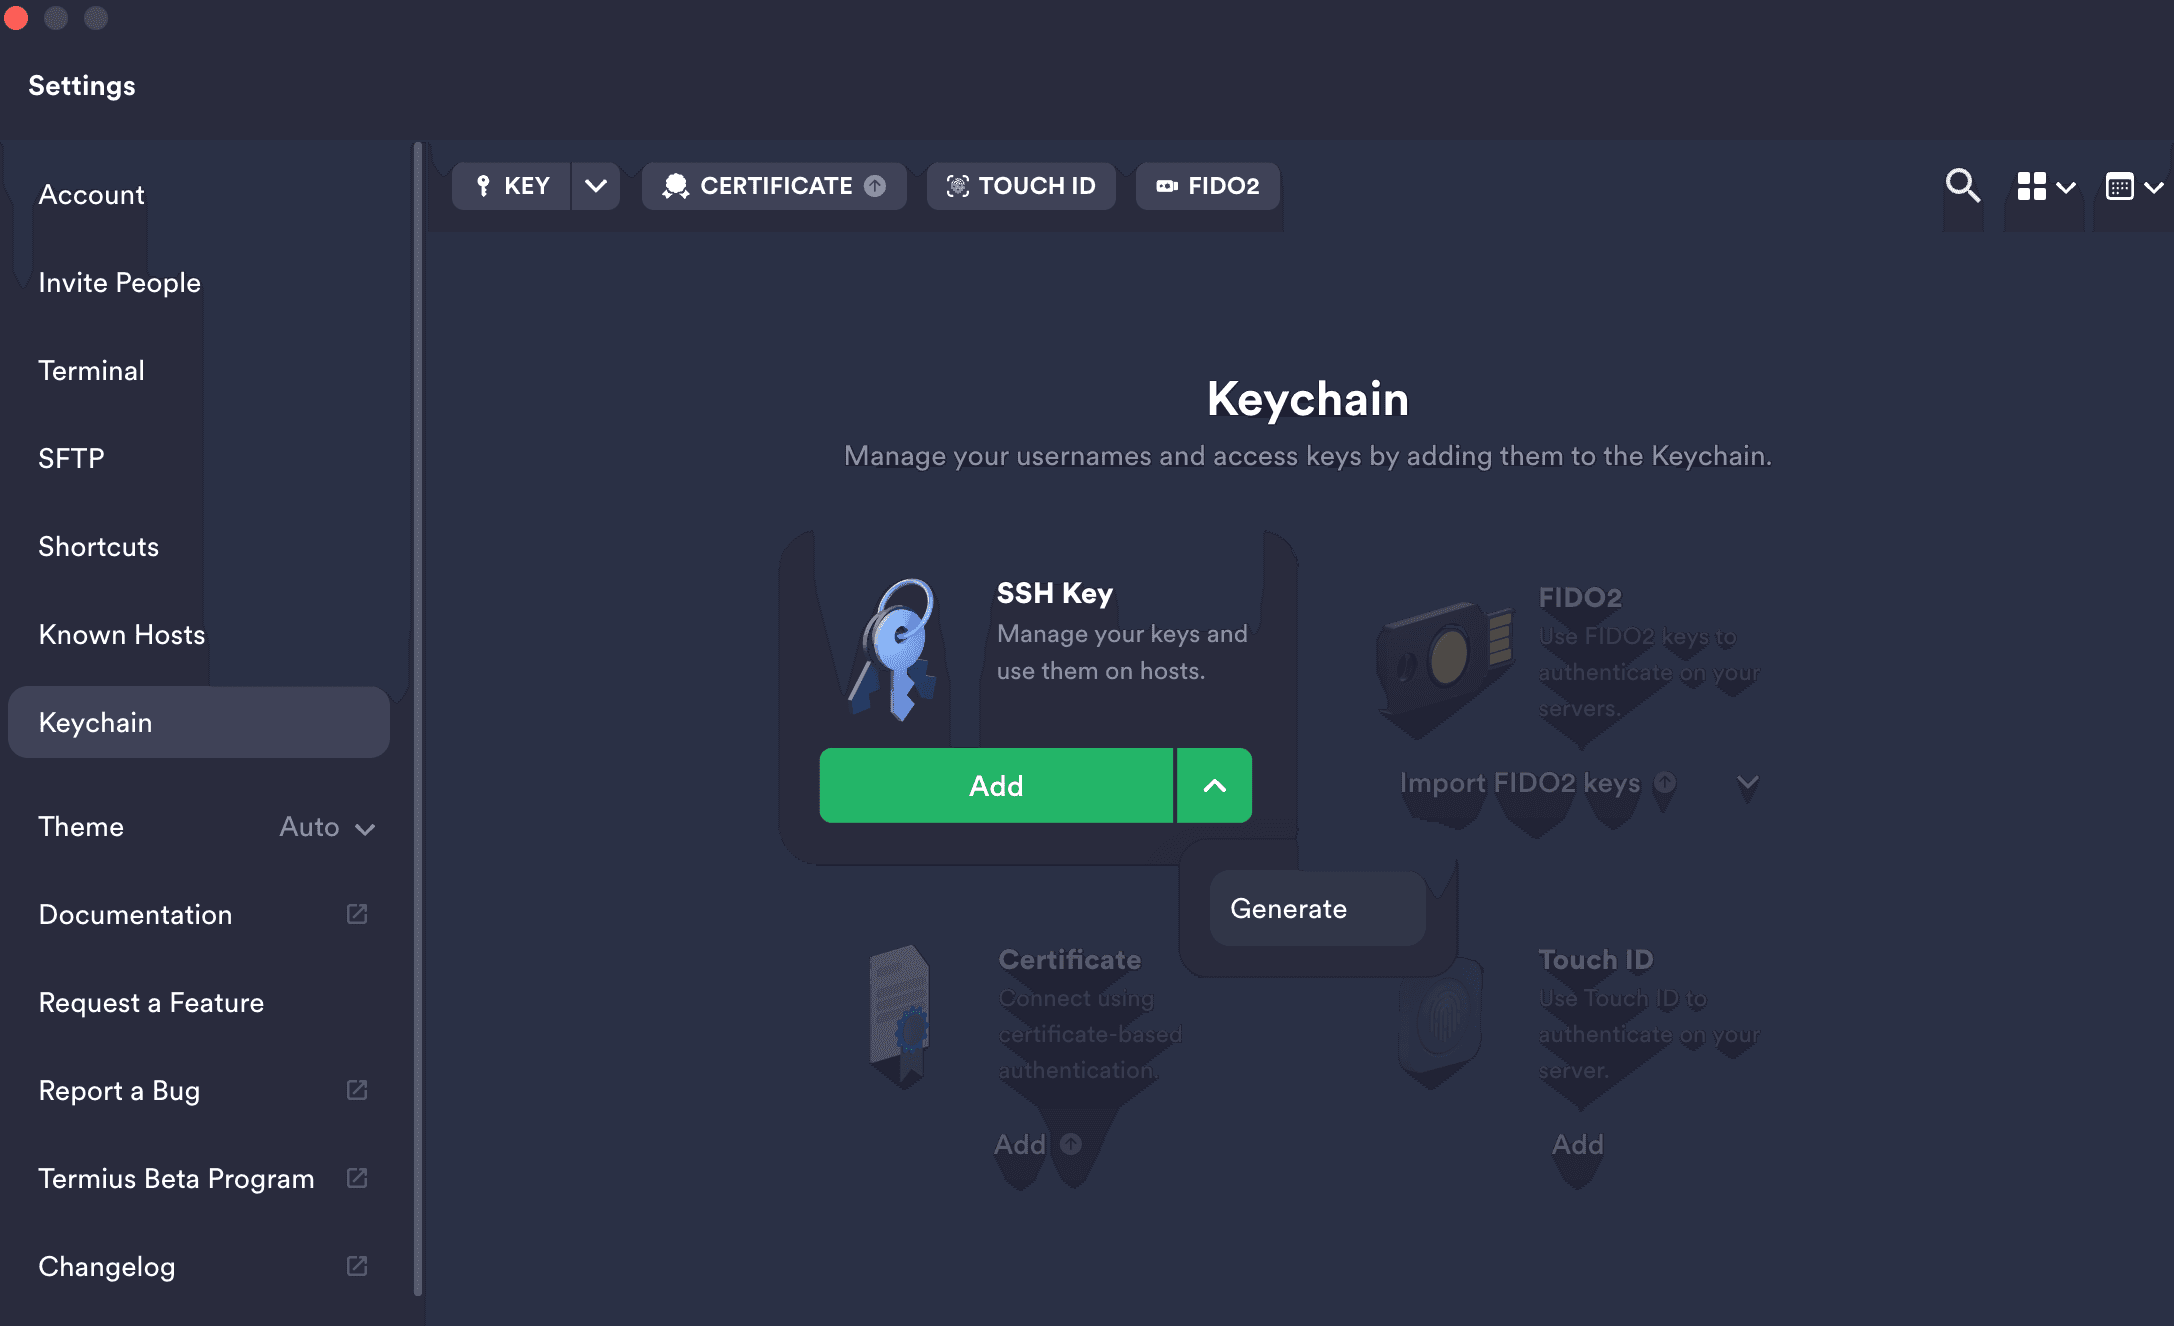
Task: Click the green Add SSH Key button
Action: (x=995, y=784)
